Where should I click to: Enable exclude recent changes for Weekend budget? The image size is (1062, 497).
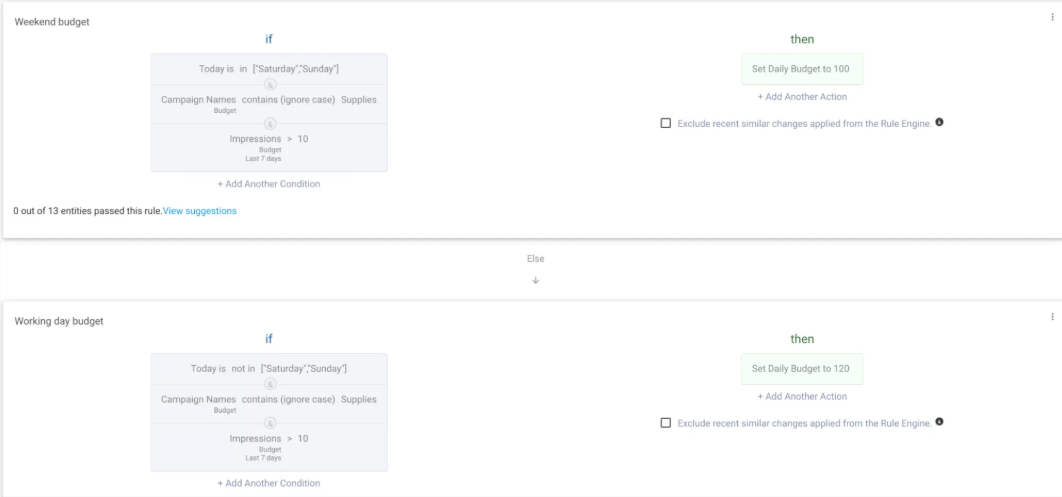(x=666, y=124)
